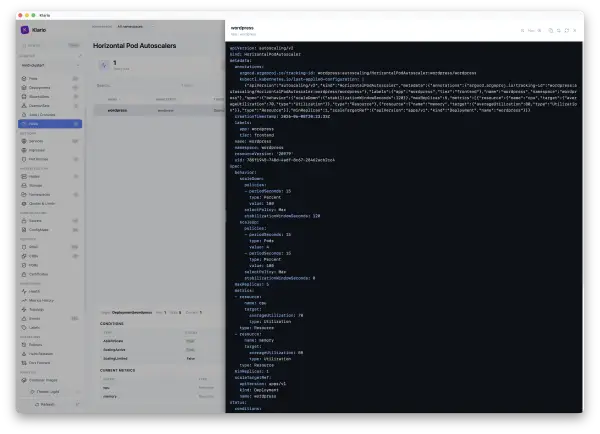This screenshot has height=434, width=600.
Task: Open Secrets in the sidebar
Action: [50, 221]
